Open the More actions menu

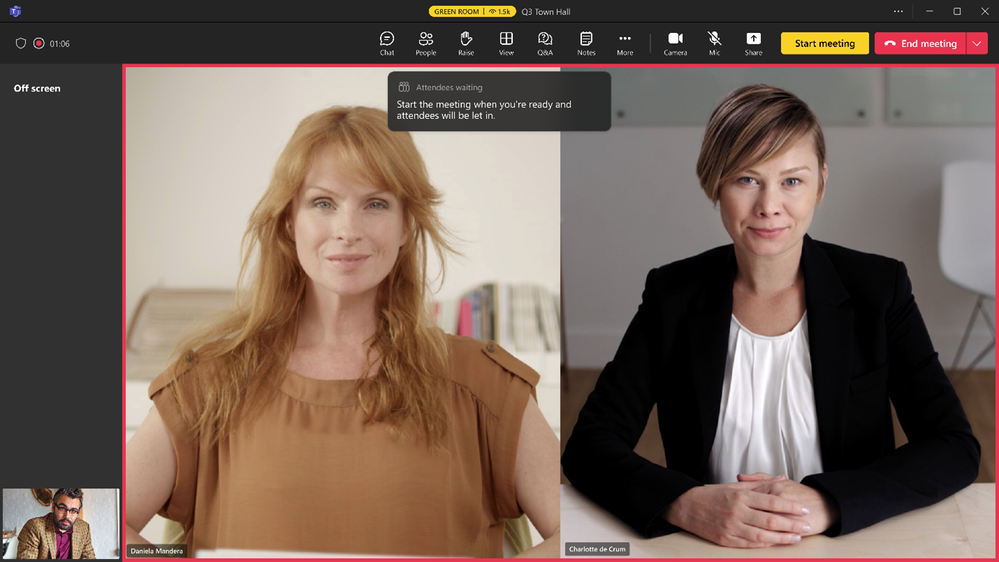click(x=624, y=43)
